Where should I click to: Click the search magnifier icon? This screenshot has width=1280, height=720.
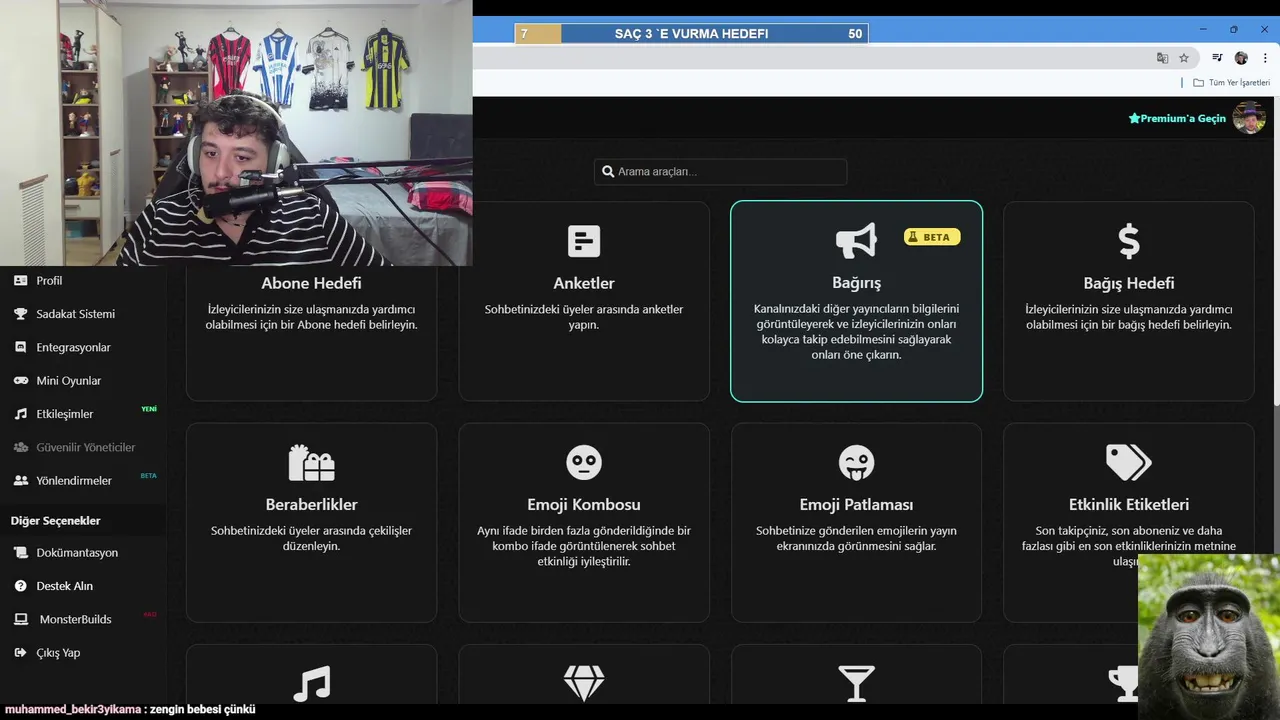coord(607,172)
